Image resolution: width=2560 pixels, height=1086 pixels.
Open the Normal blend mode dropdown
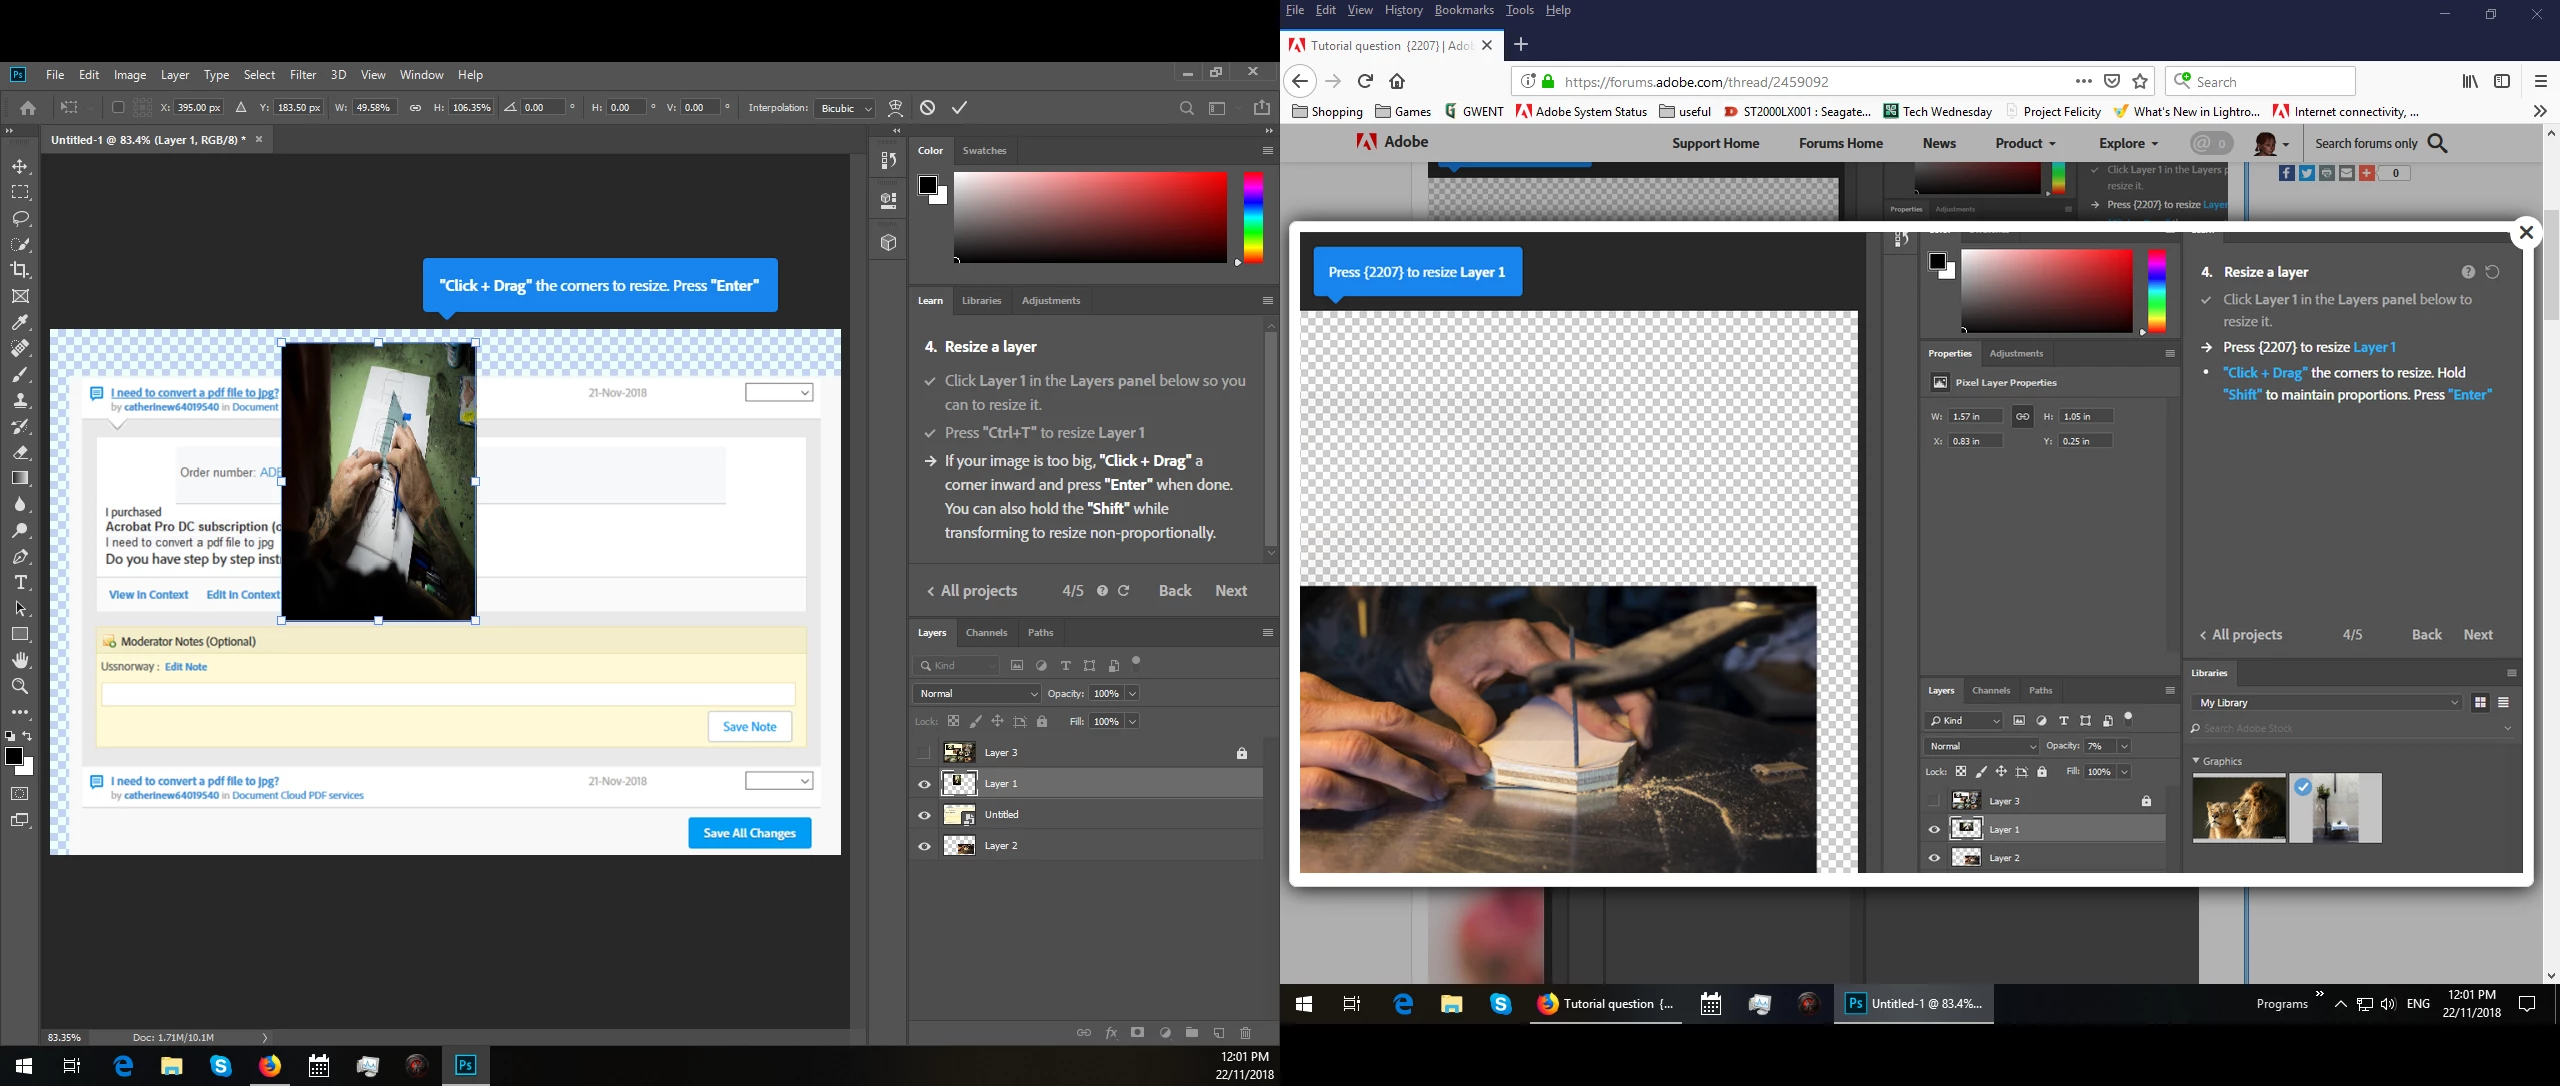point(977,693)
